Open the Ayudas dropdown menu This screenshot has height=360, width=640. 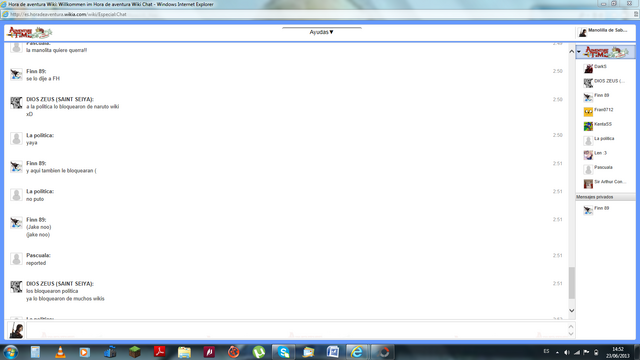321,32
